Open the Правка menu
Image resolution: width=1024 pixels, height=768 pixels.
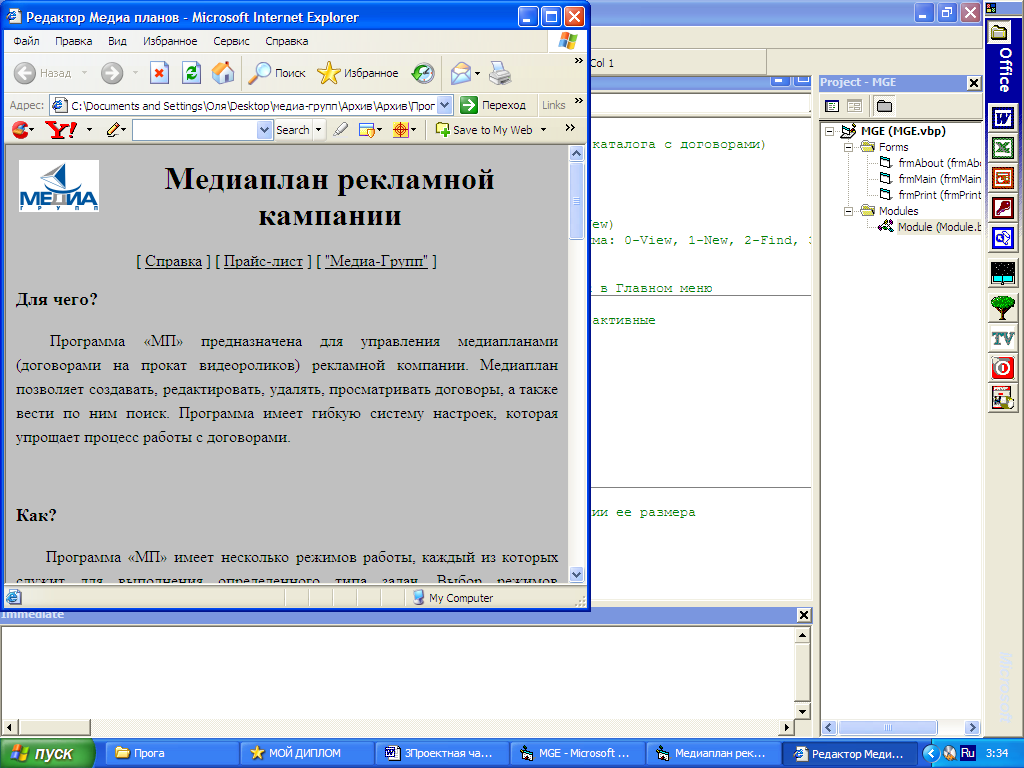(x=73, y=41)
